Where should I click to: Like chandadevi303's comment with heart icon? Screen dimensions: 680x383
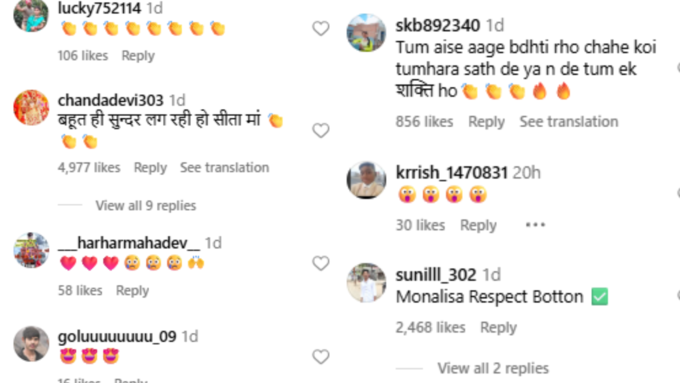pyautogui.click(x=320, y=130)
